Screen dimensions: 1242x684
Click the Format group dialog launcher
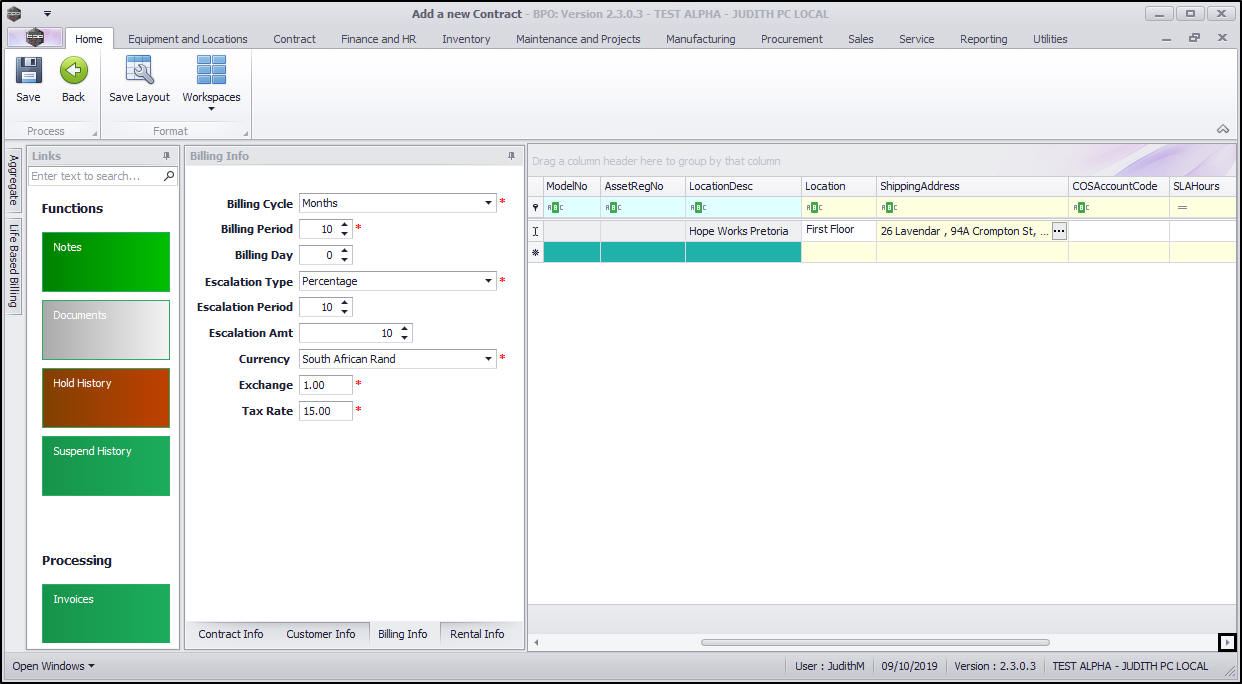click(244, 133)
